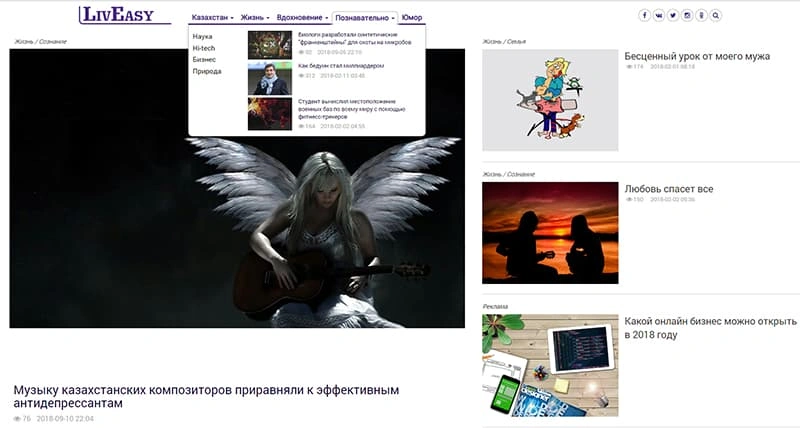Open 'Какой онлайн бизнес можно открыть' headline
Viewport: 800px width, 428px height.
point(710,328)
